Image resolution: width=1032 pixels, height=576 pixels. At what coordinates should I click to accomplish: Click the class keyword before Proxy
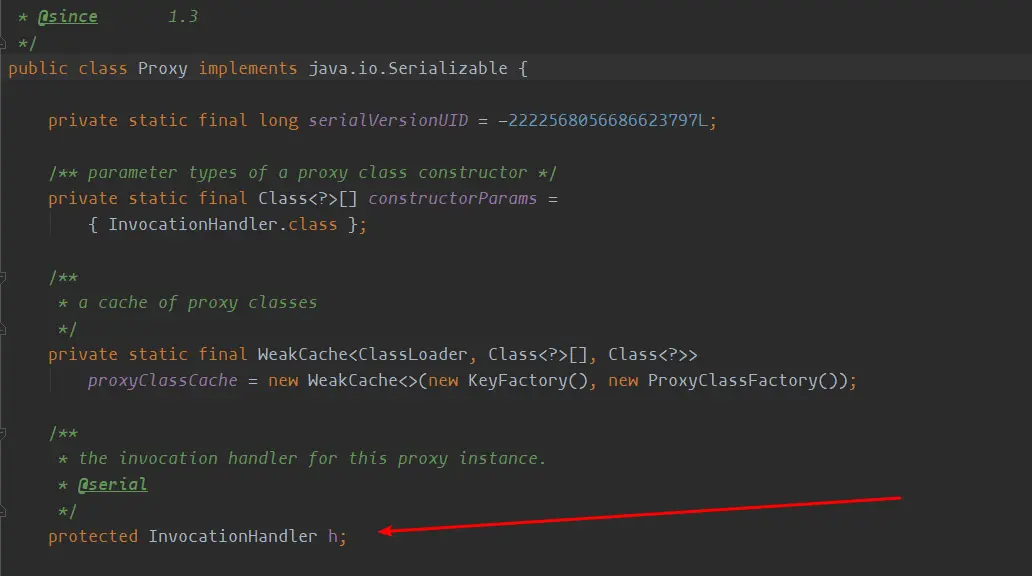103,68
